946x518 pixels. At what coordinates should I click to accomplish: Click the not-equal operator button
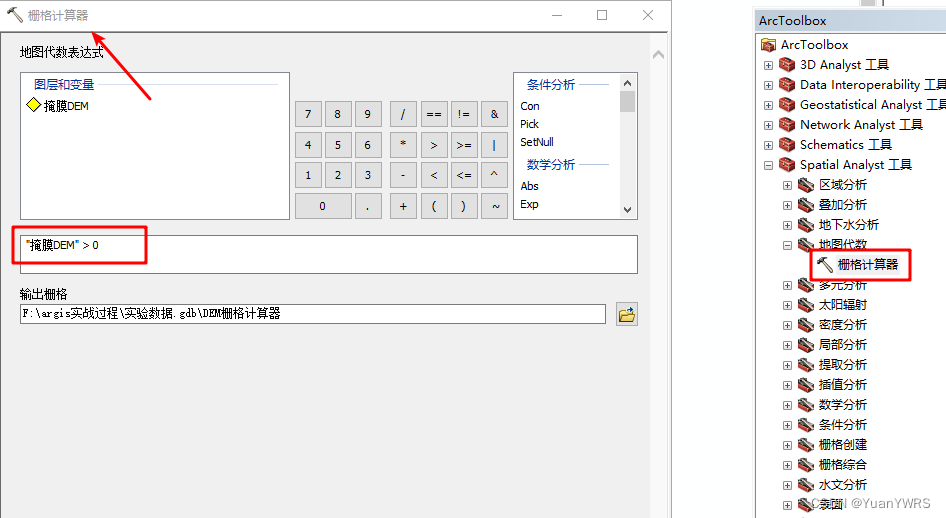pos(463,114)
